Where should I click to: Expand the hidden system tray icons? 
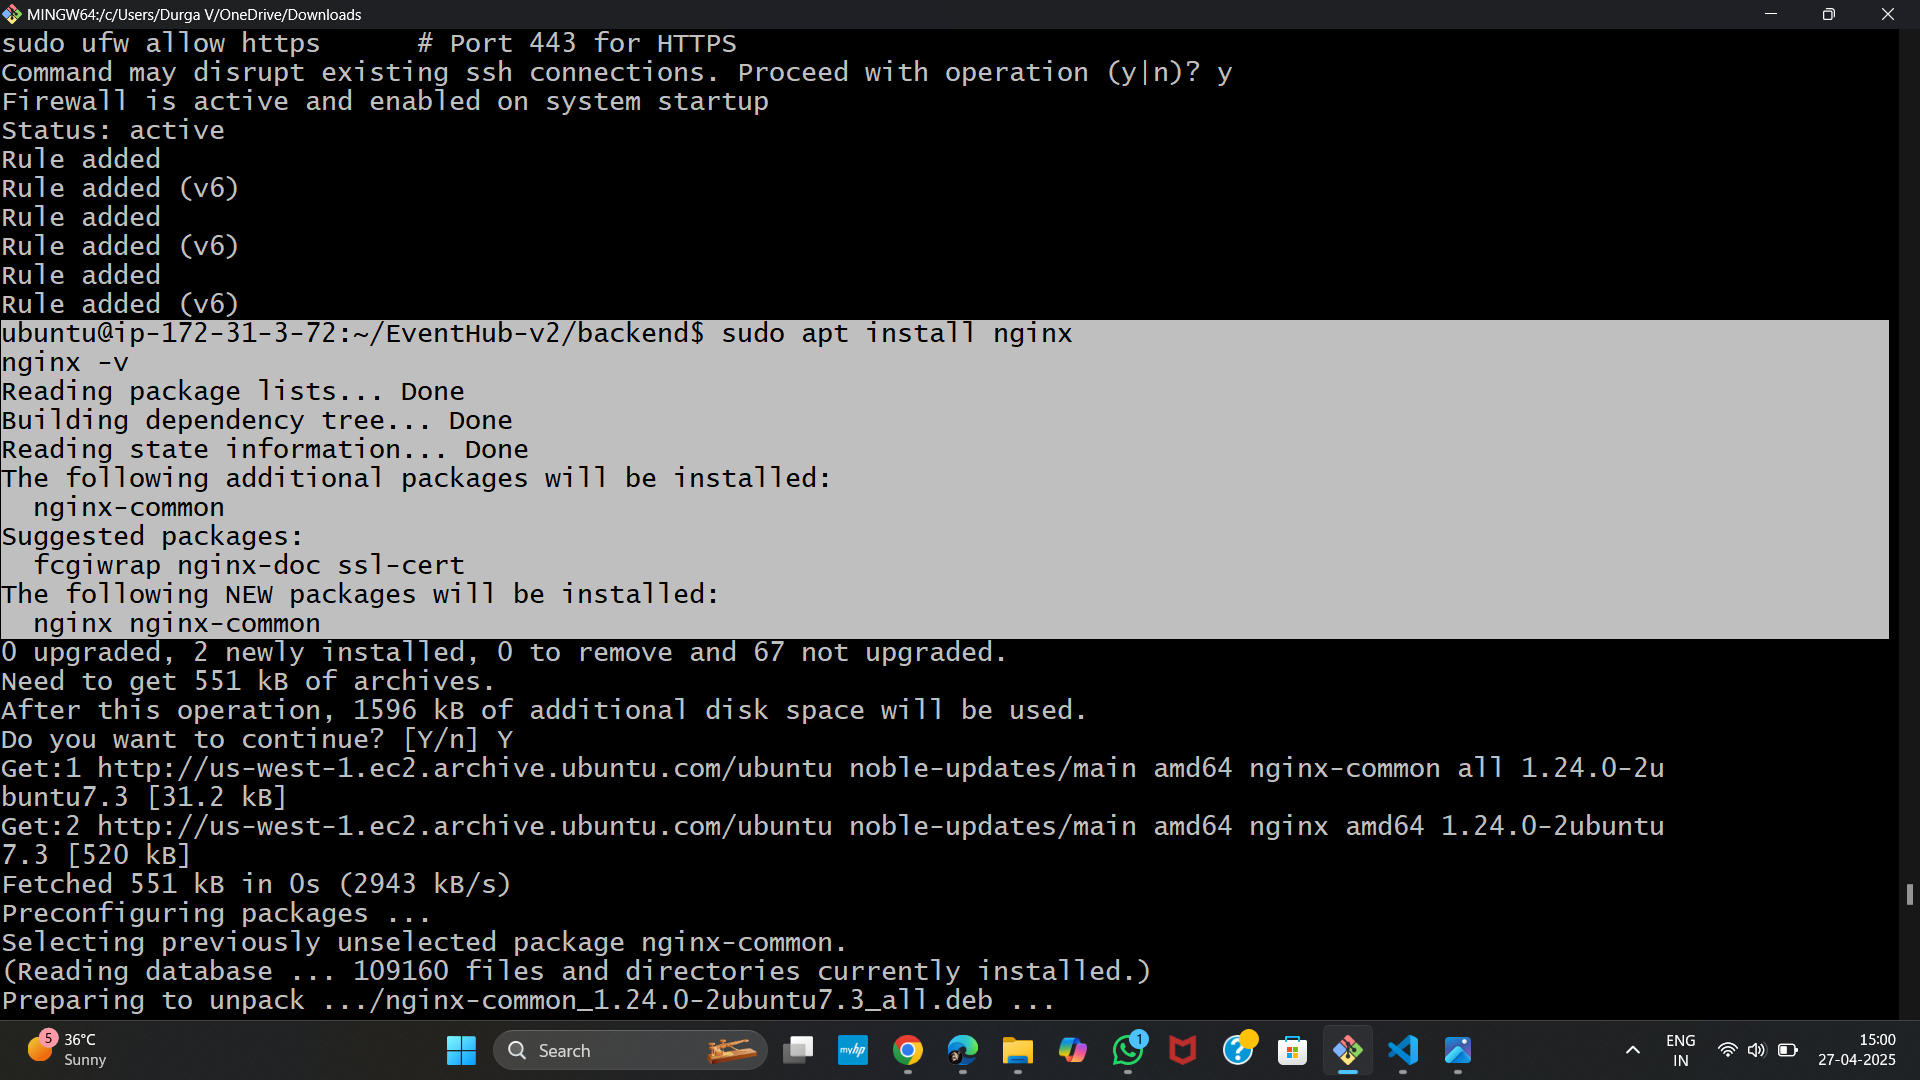(x=1632, y=1050)
